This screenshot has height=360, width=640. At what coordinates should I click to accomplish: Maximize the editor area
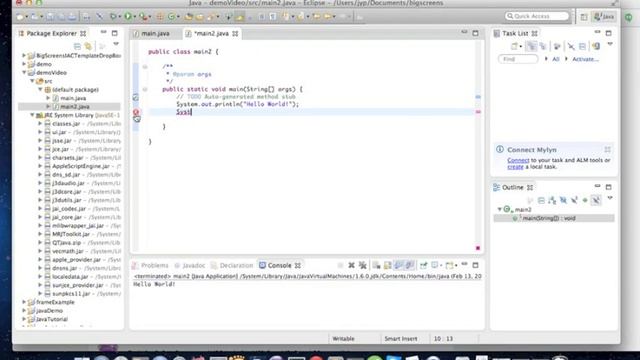475,33
